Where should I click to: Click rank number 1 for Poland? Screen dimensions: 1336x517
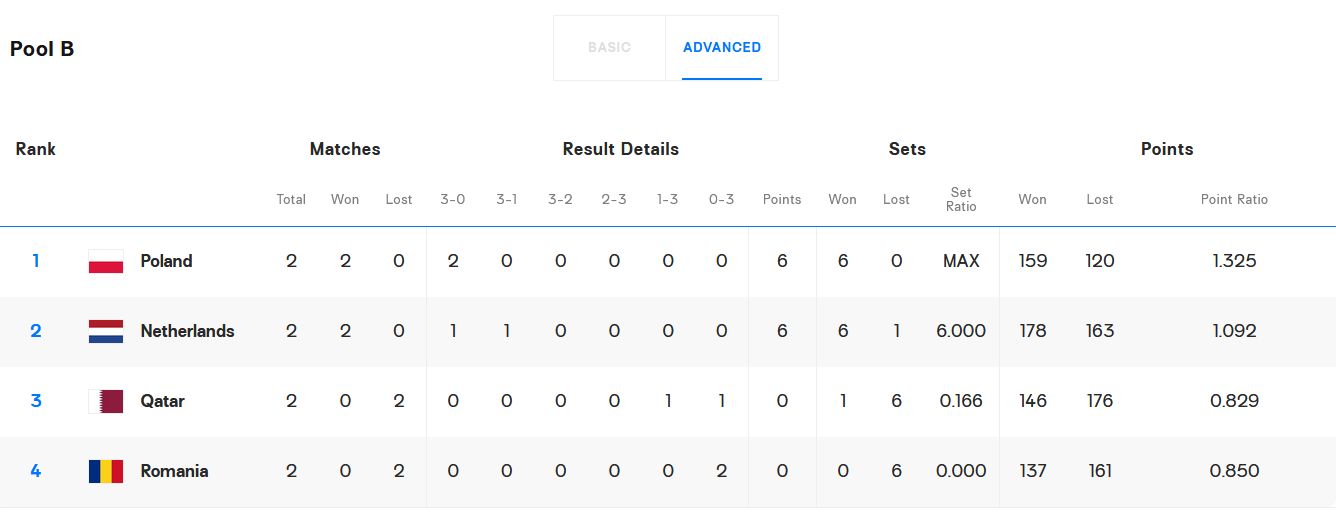(x=36, y=261)
